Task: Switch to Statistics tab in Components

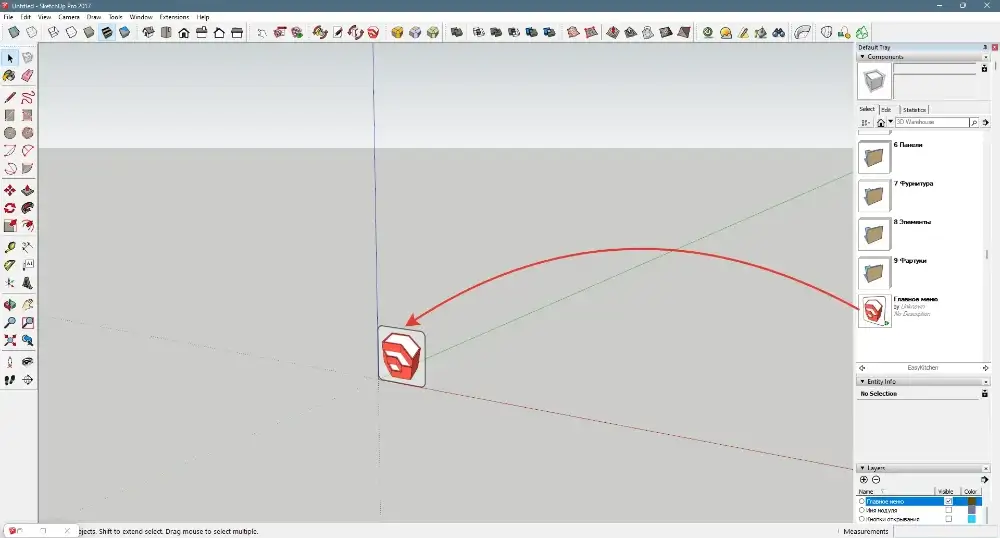Action: [914, 110]
